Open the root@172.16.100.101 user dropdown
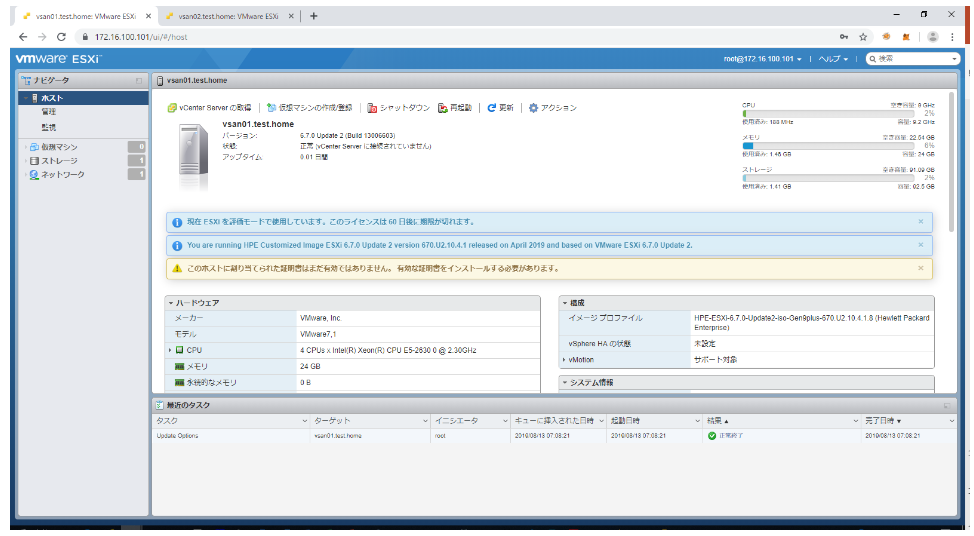 (x=762, y=59)
